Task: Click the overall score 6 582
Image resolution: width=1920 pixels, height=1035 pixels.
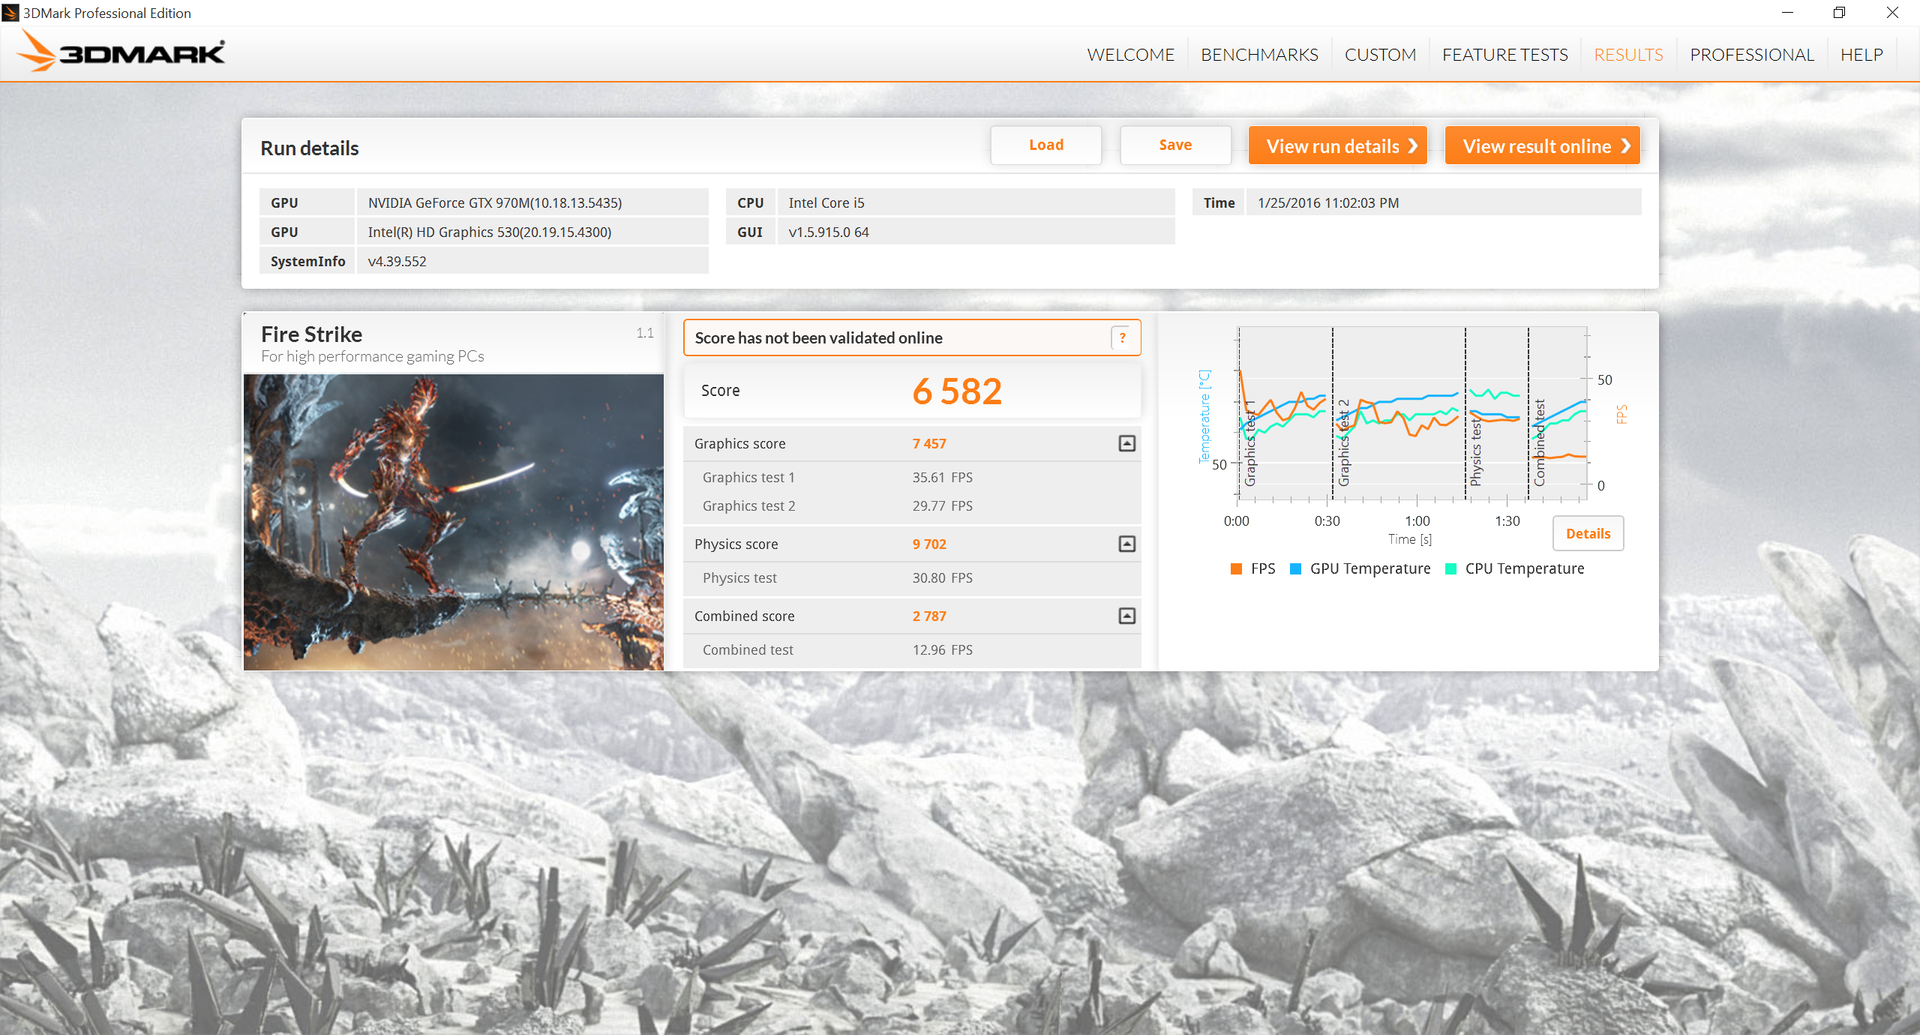Action: 956,391
